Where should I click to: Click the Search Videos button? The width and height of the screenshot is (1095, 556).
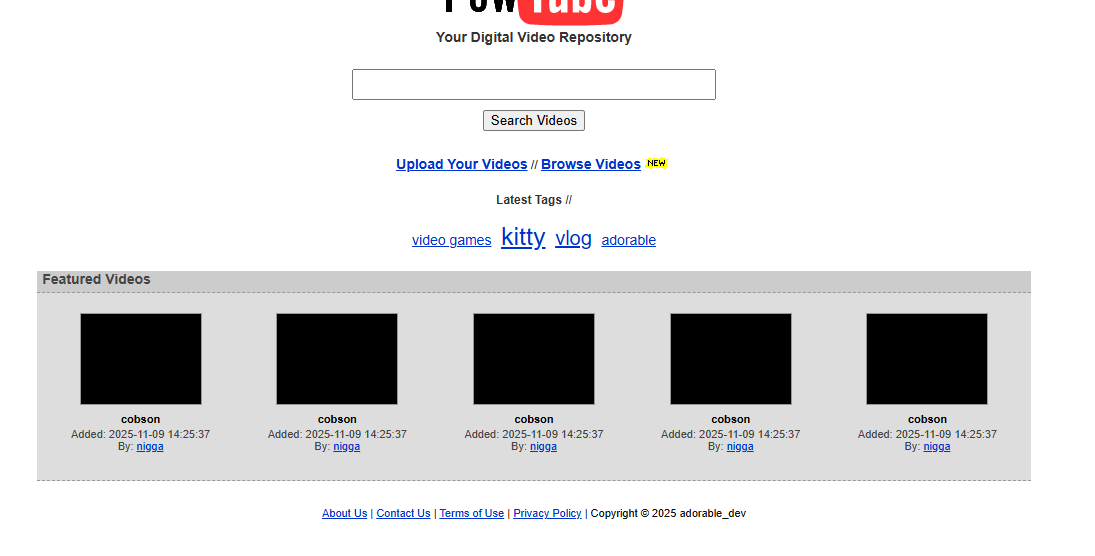pos(534,121)
